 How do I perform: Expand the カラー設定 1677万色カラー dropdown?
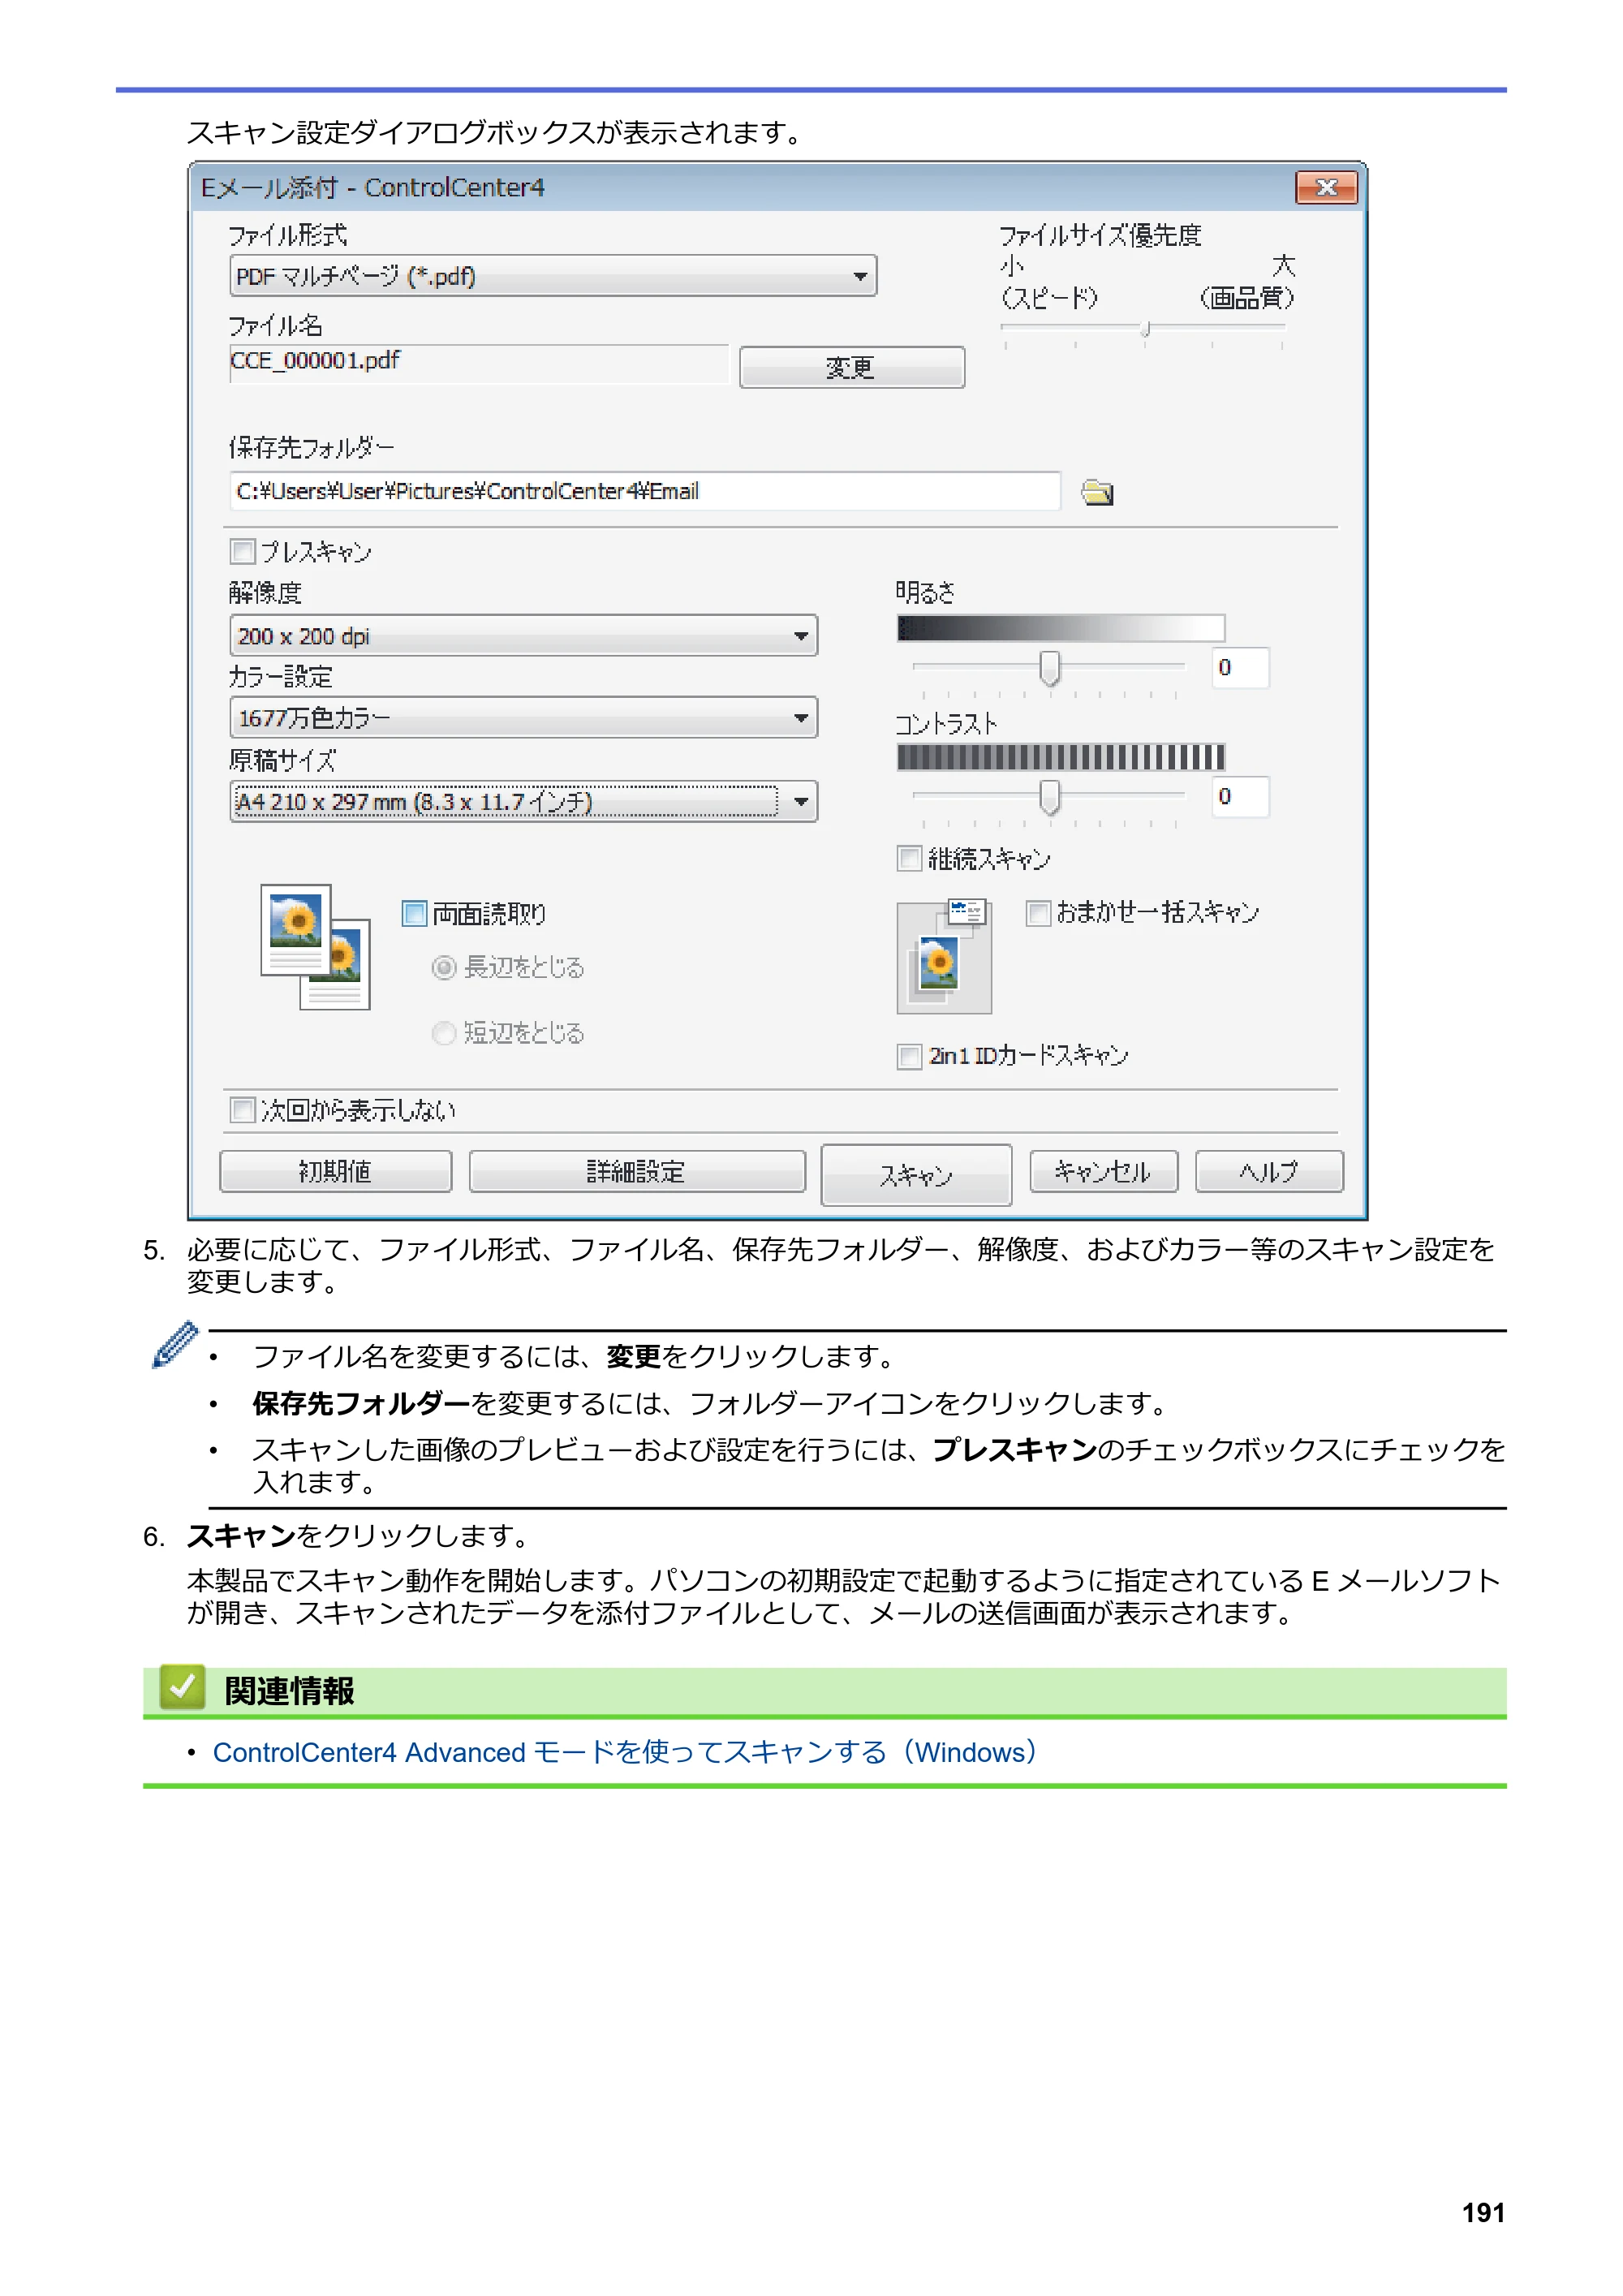pyautogui.click(x=524, y=718)
